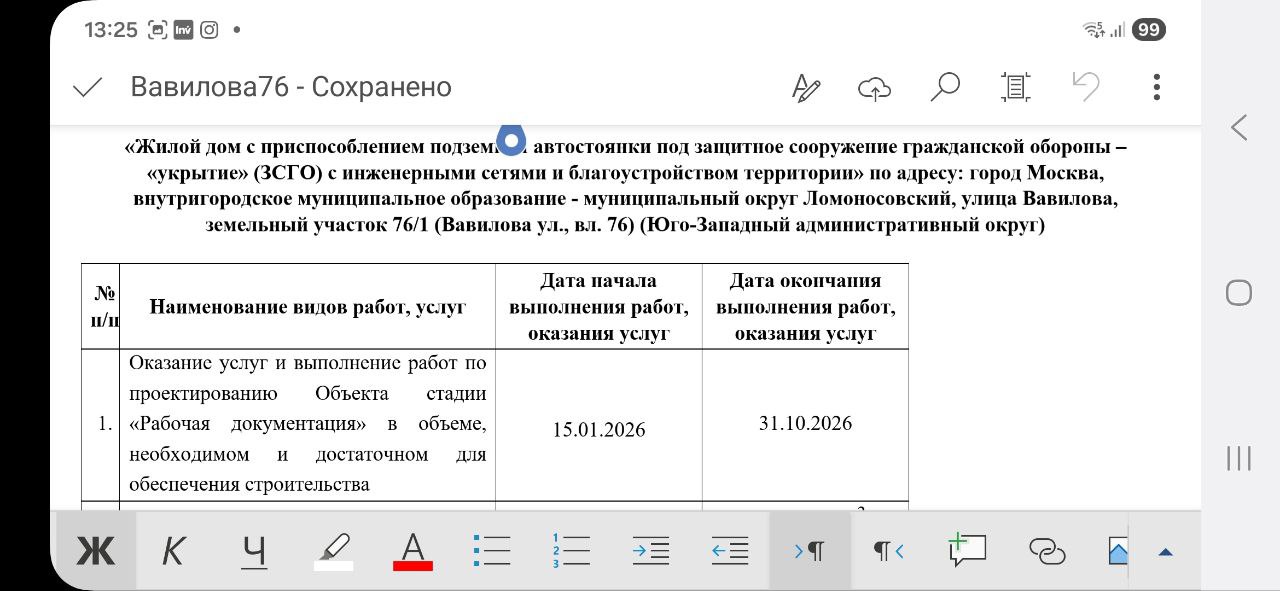Open Android recent apps button
This screenshot has width=1280, height=591.
point(1239,458)
